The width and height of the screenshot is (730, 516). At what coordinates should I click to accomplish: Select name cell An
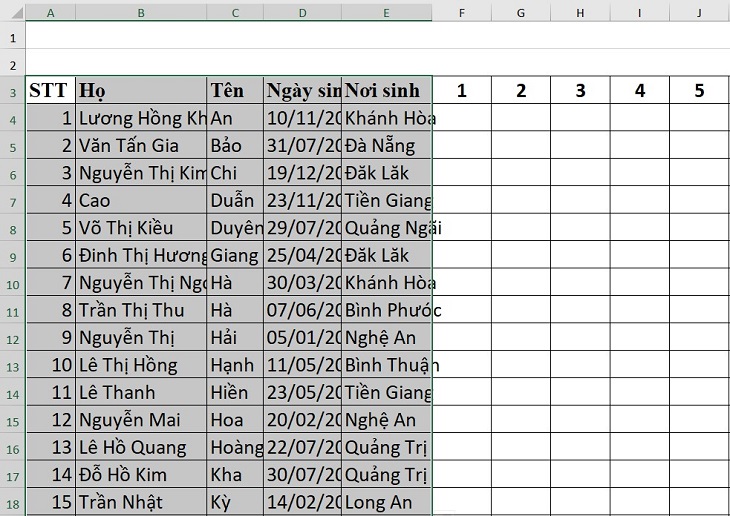235,118
